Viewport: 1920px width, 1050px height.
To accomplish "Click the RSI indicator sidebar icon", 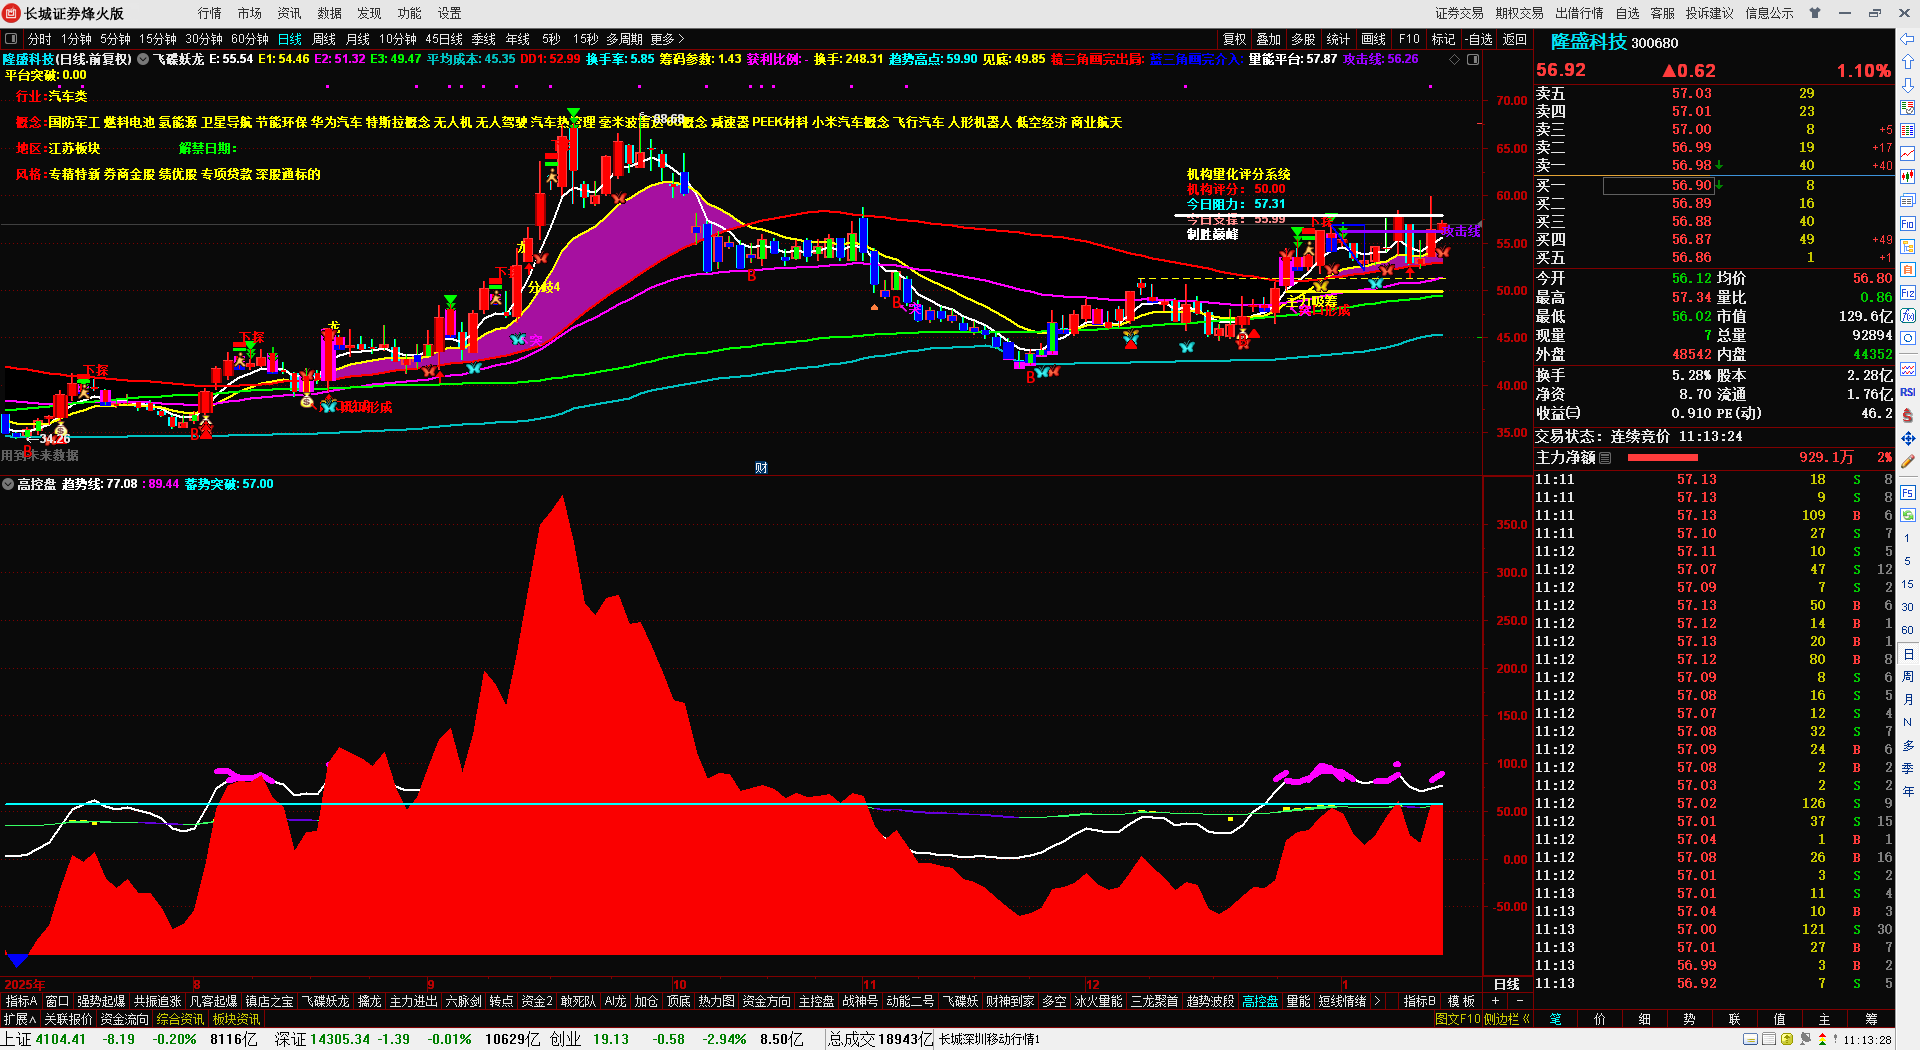I will click(1907, 392).
